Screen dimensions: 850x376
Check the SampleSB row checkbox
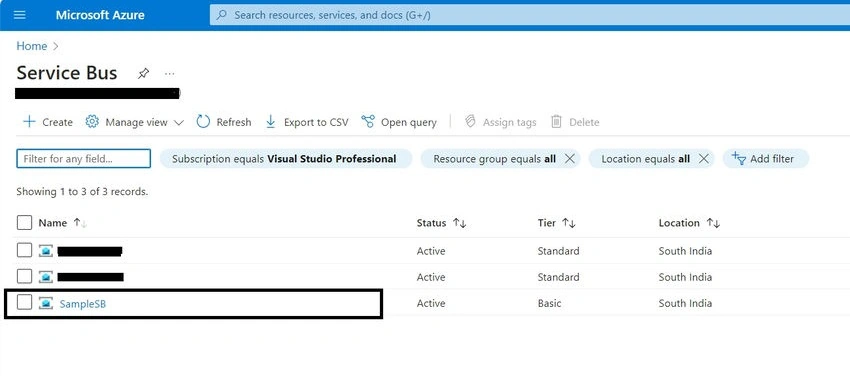tap(24, 303)
